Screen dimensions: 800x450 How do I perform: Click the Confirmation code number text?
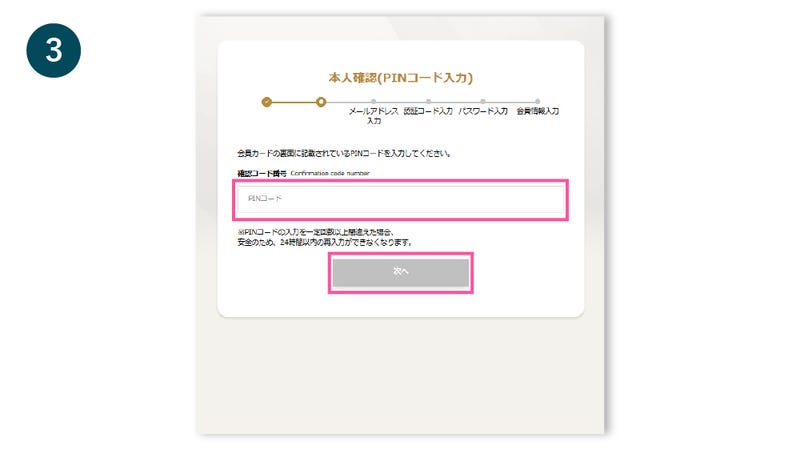(x=330, y=173)
